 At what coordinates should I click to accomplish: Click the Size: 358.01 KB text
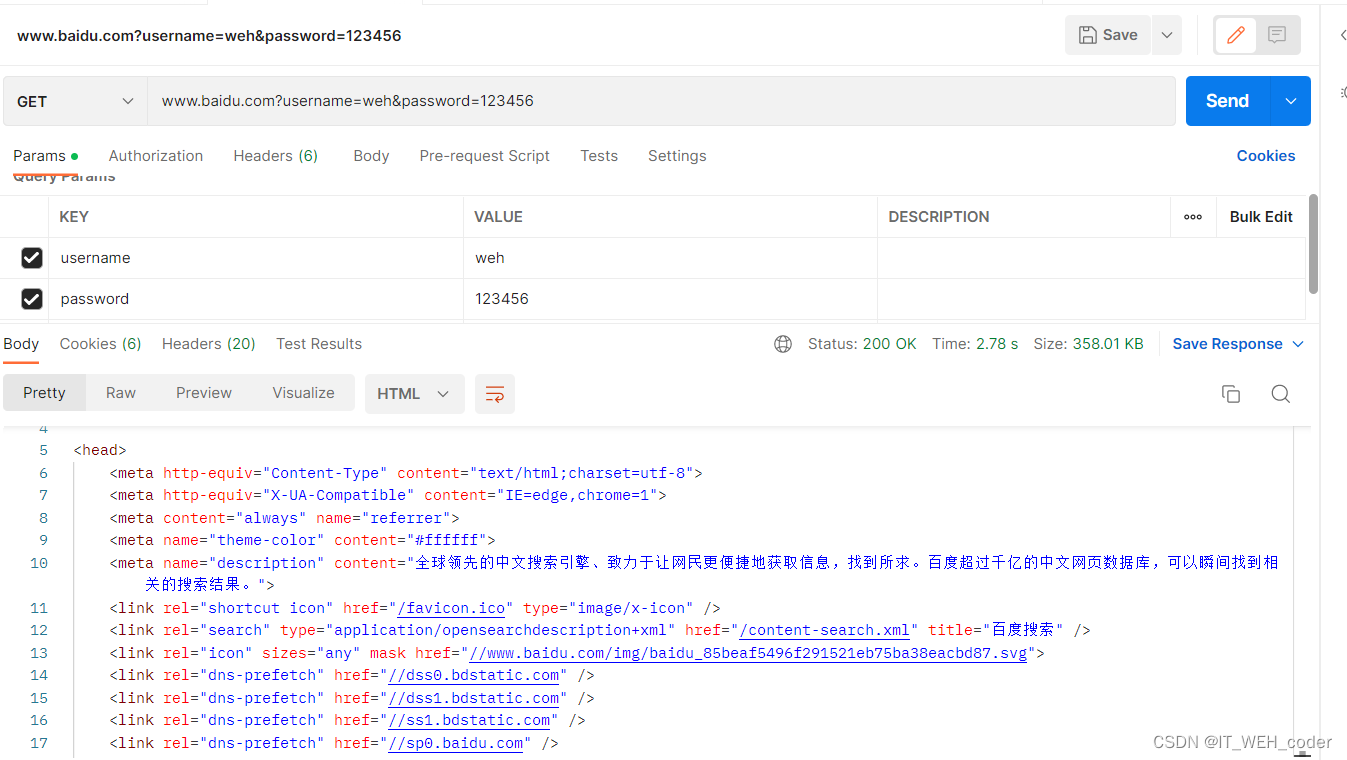click(x=1088, y=344)
